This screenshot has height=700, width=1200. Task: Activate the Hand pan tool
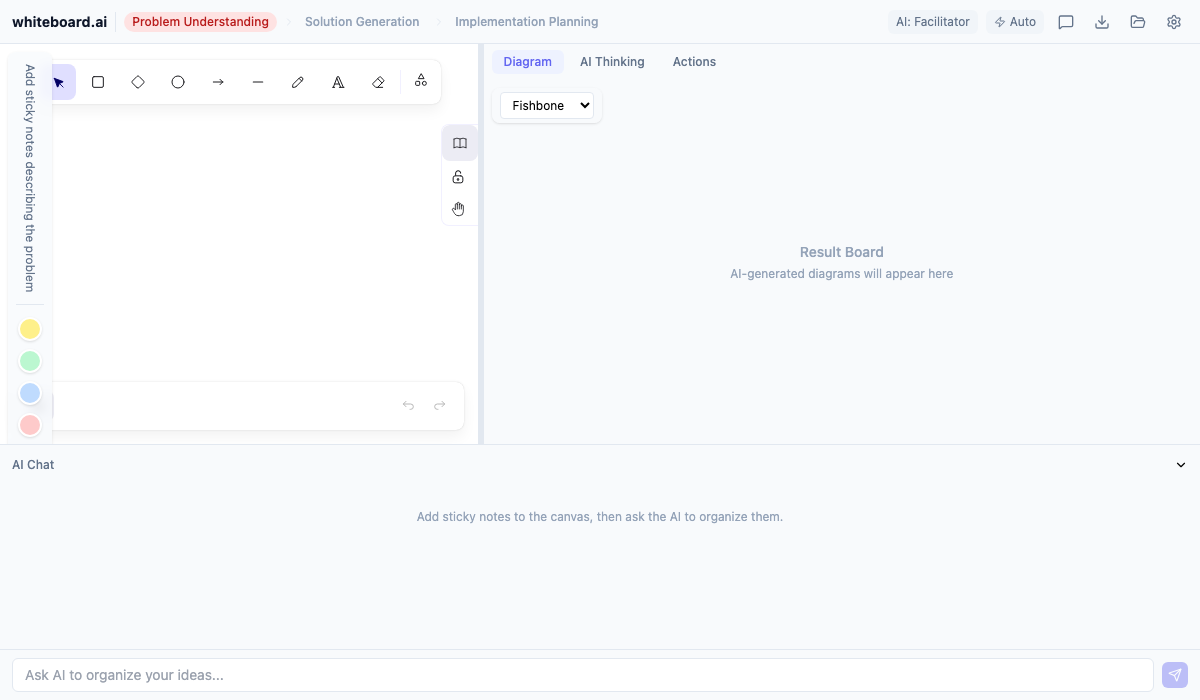pos(458,208)
